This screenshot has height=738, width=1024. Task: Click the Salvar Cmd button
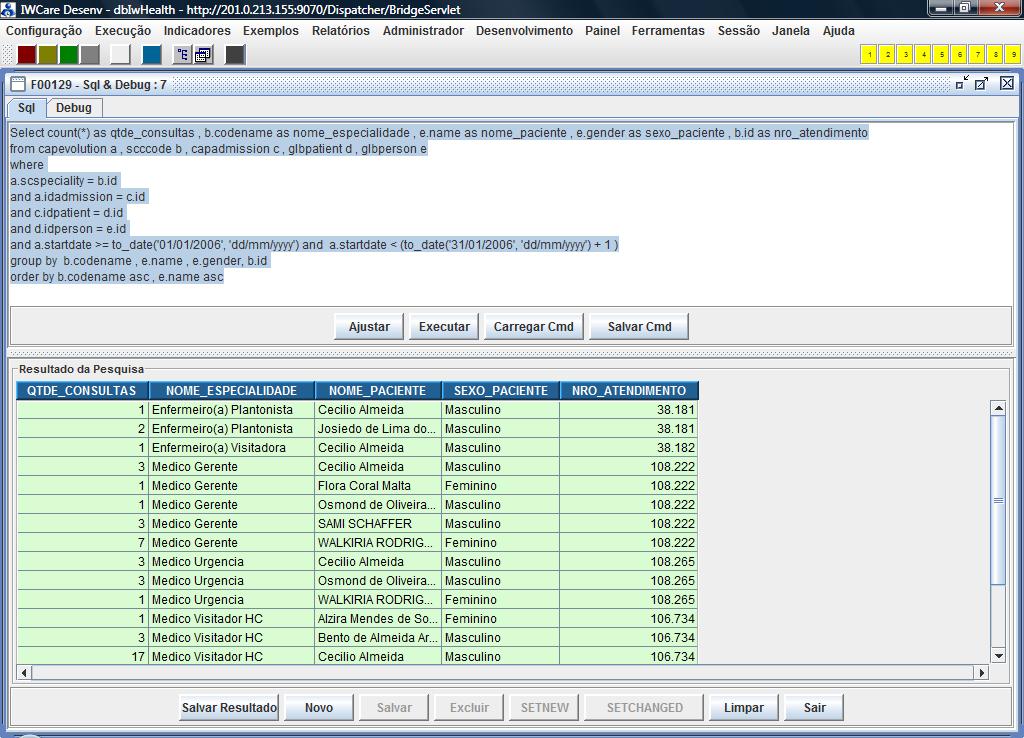(x=639, y=327)
